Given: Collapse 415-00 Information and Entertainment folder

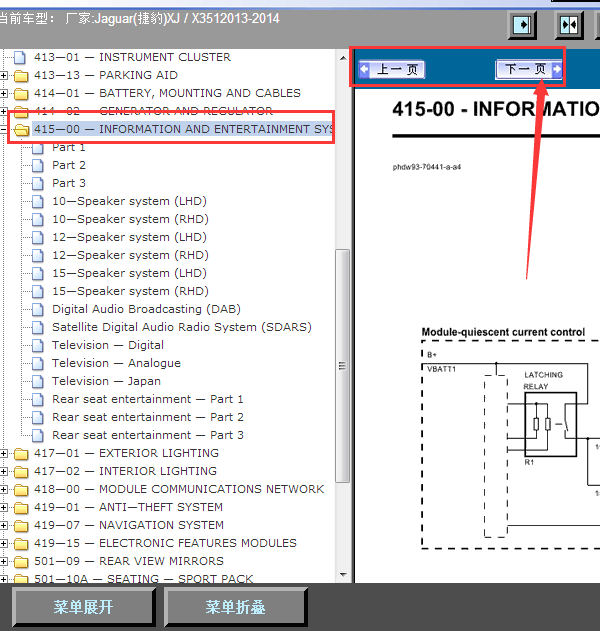Looking at the screenshot, I should click(x=3, y=129).
